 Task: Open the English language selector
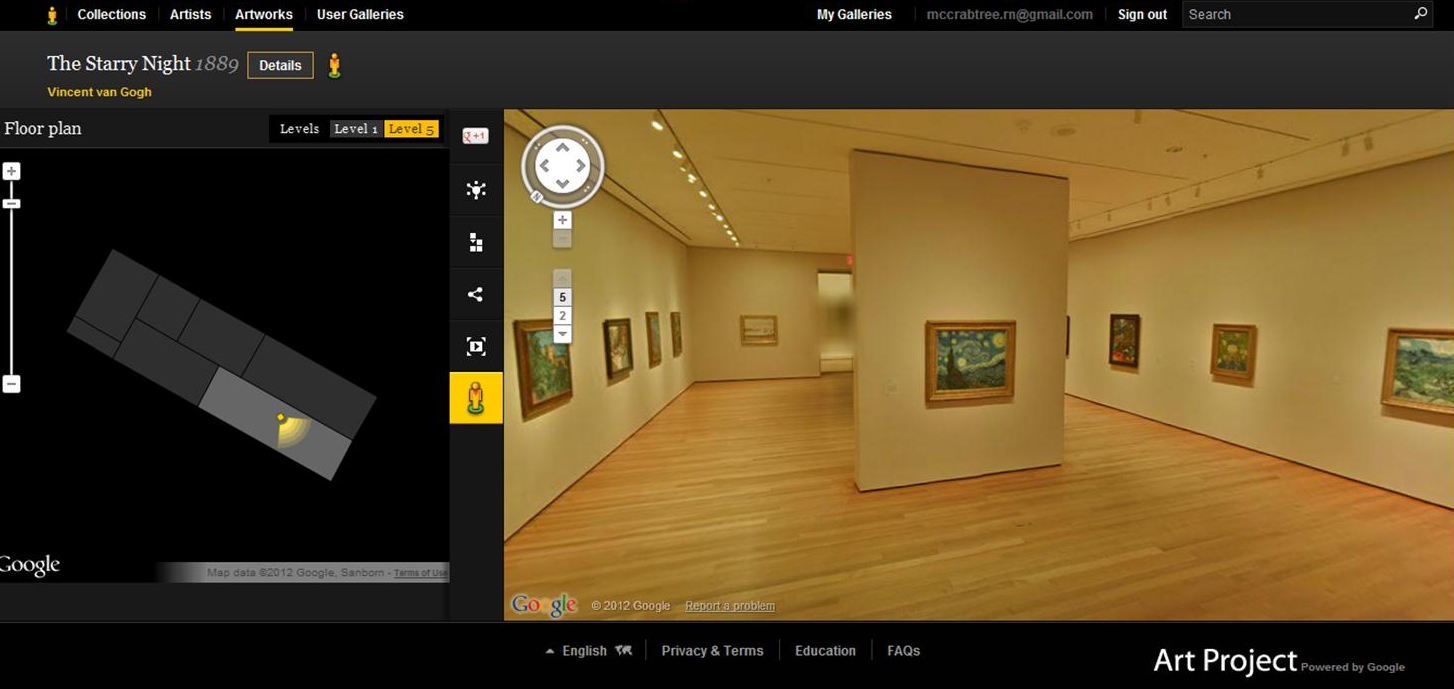(x=588, y=651)
